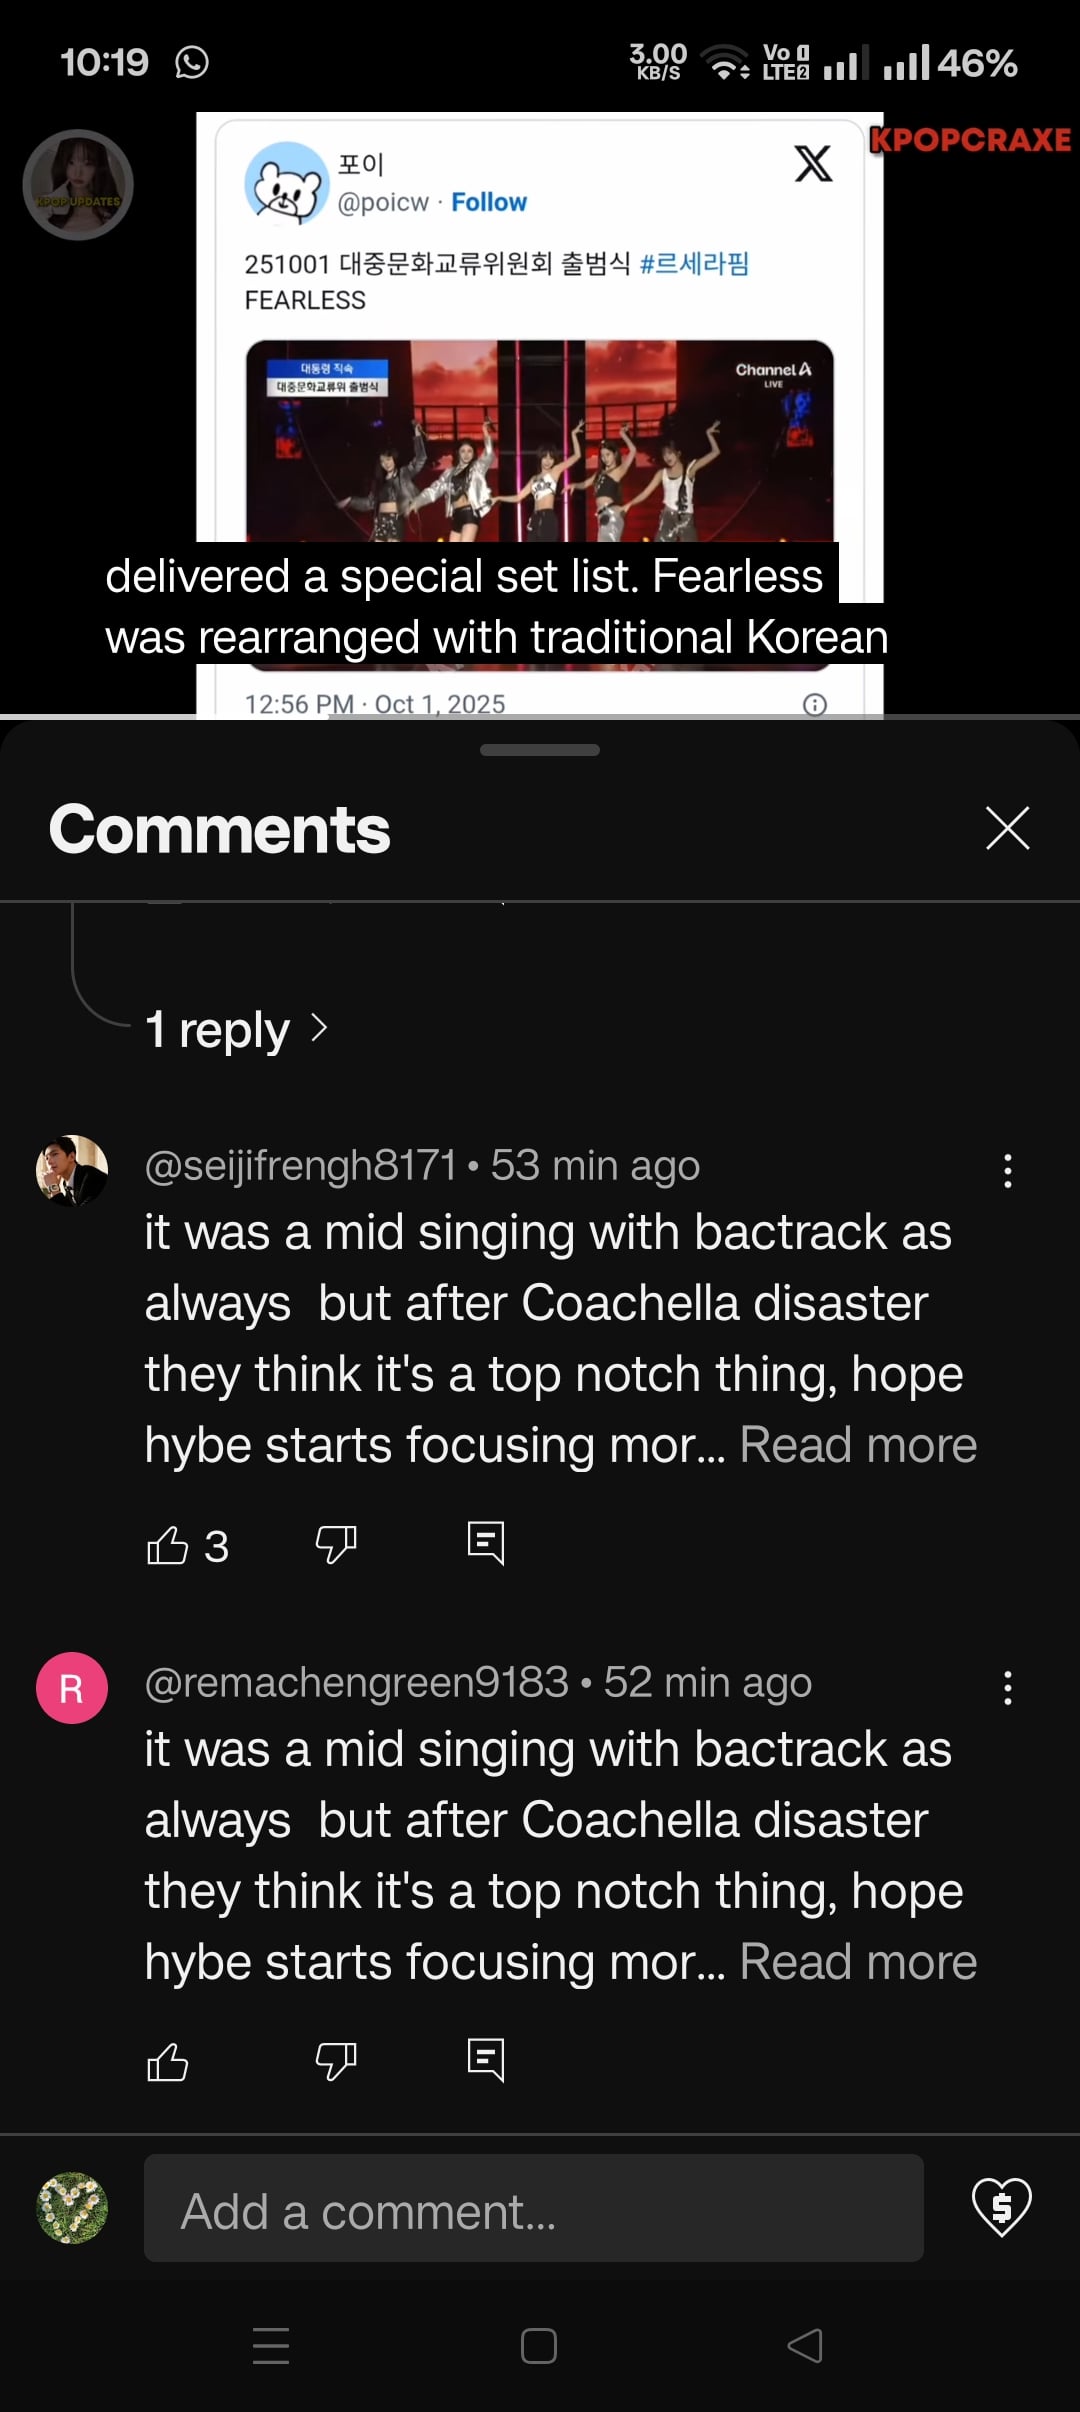Viewport: 1080px width, 2412px height.
Task: Open options menu for @remachengreen9183 comment
Action: [1008, 1688]
